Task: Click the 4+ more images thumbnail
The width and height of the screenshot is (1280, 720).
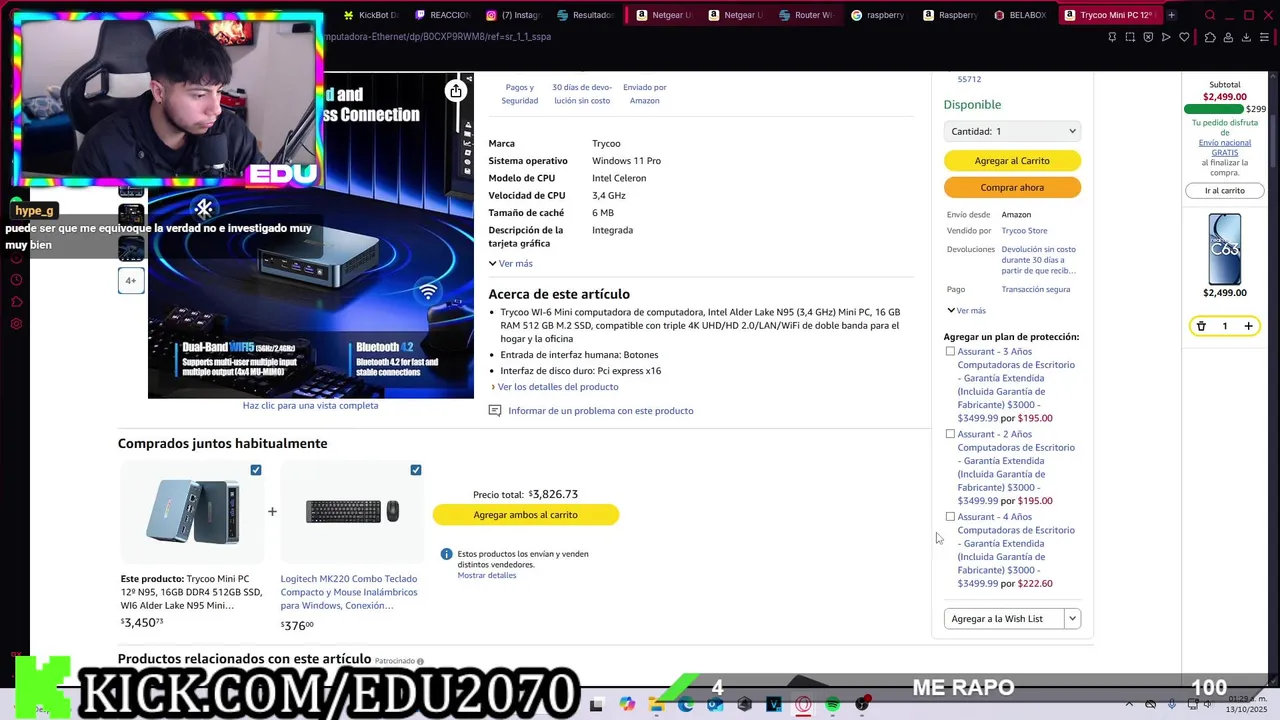Action: [x=130, y=281]
